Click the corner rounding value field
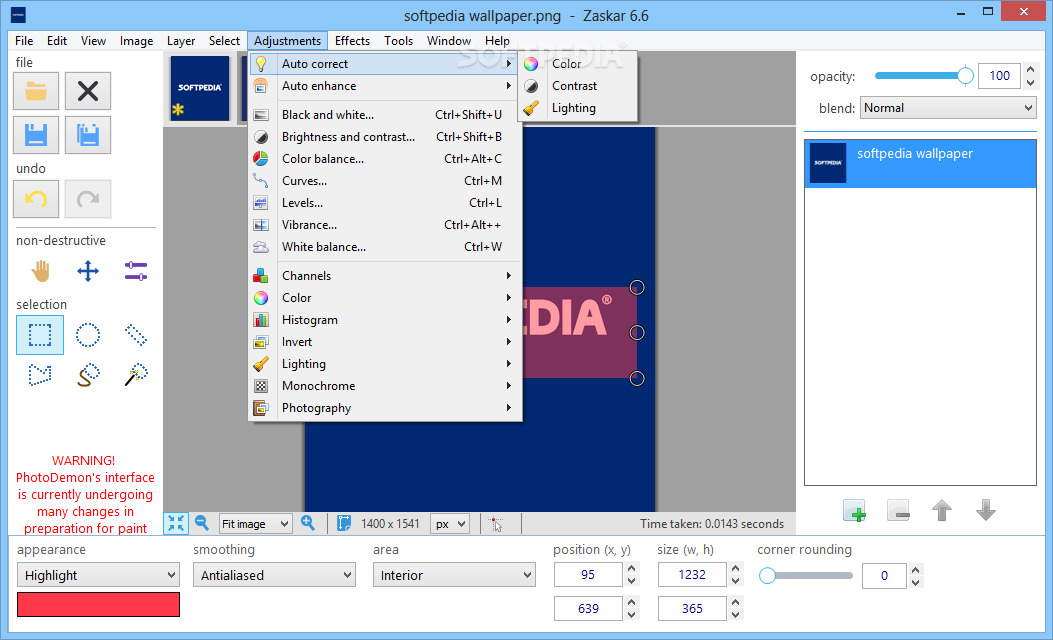 (884, 576)
